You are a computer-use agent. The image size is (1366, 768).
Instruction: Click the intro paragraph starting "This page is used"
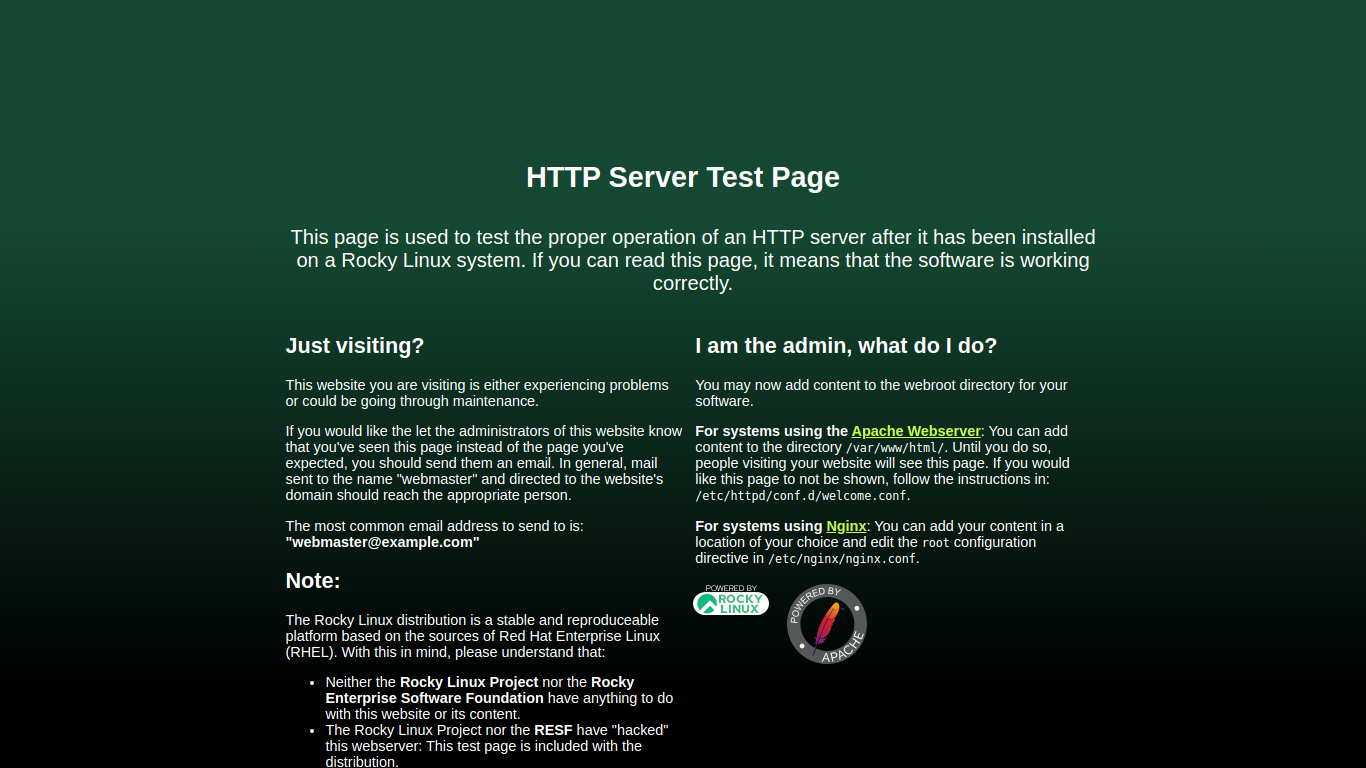point(693,260)
